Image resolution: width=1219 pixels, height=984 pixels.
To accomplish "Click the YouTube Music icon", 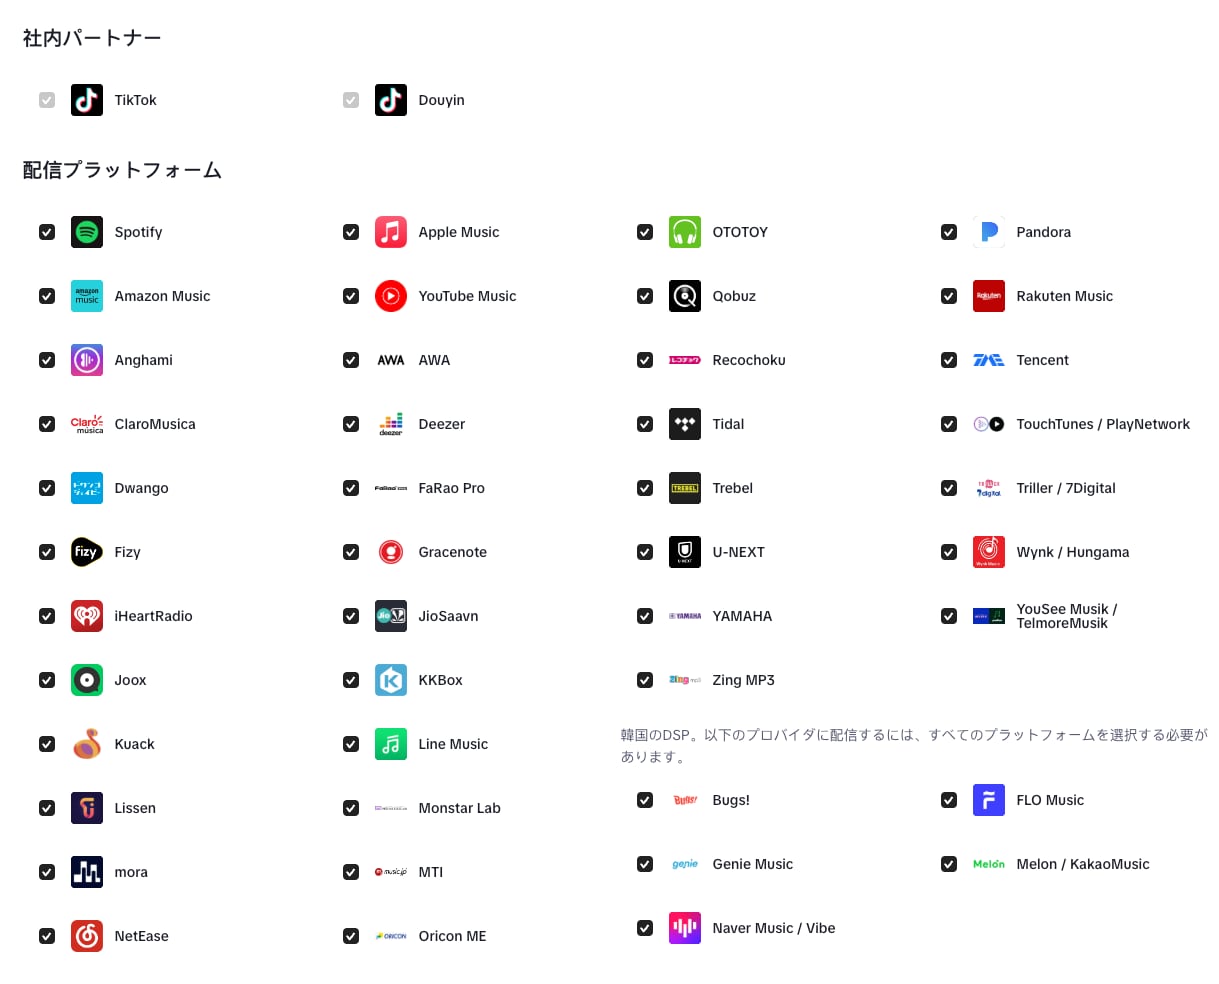I will (391, 296).
